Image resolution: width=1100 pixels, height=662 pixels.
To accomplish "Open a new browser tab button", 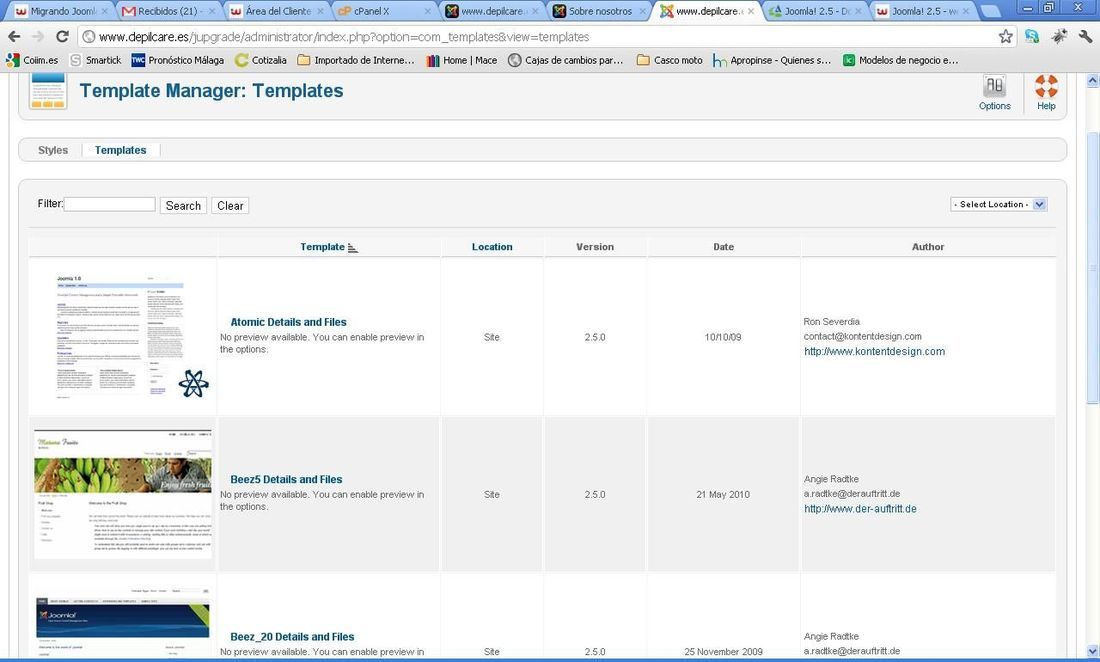I will pos(989,11).
